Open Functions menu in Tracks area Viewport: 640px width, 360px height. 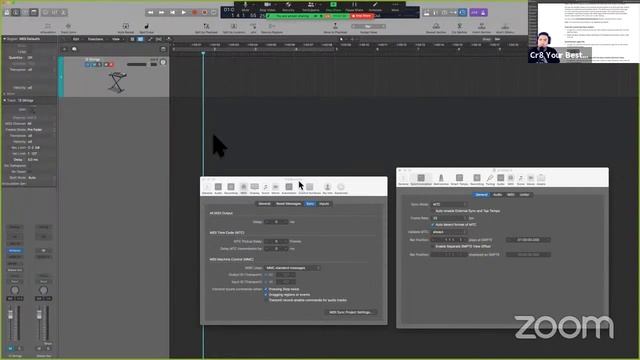point(96,39)
